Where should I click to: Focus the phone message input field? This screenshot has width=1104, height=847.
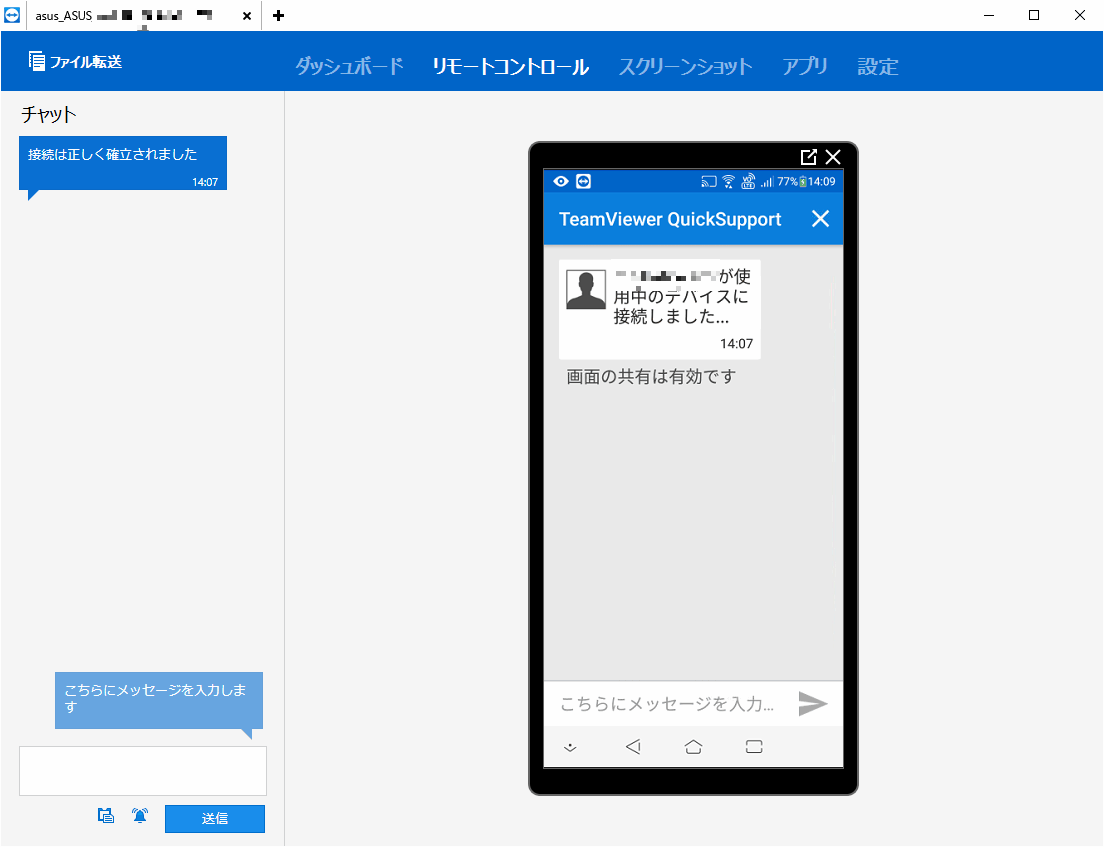tap(669, 703)
